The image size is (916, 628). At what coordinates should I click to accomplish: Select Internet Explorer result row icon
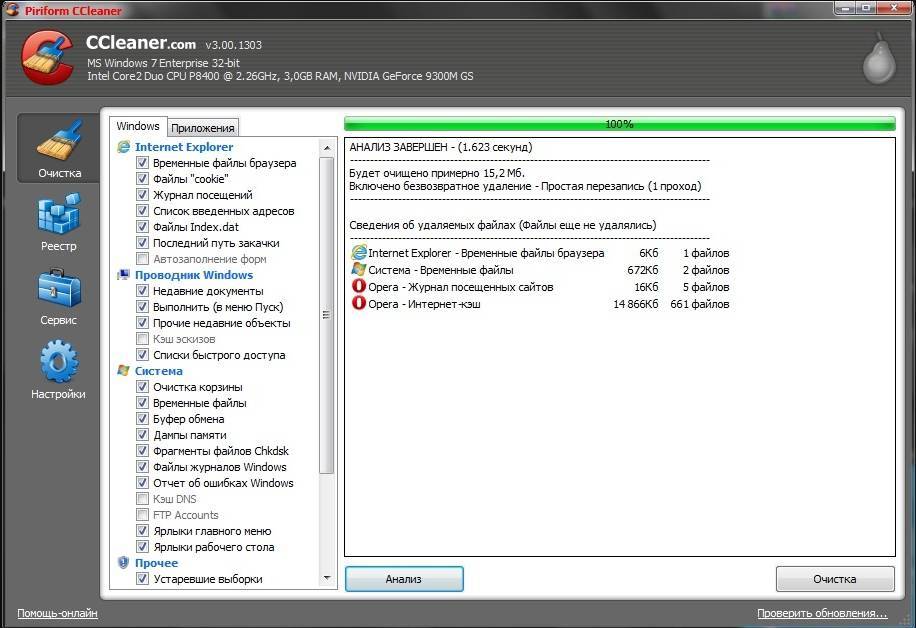[x=359, y=253]
